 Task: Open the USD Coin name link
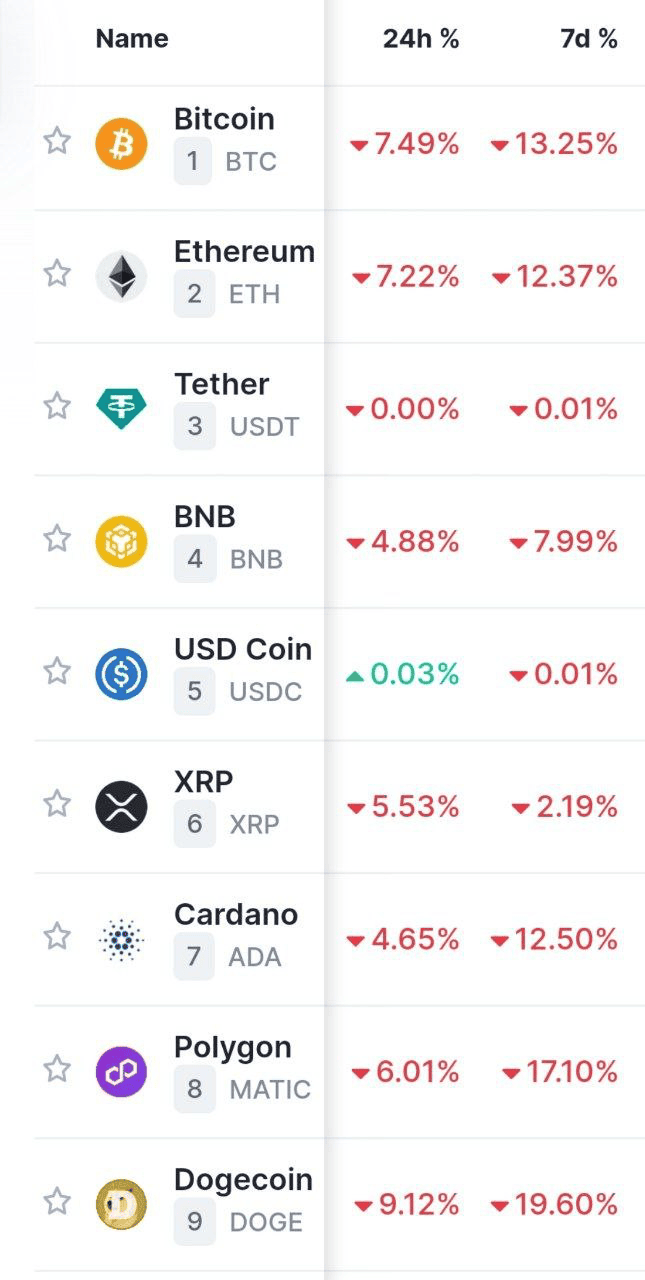pos(243,649)
